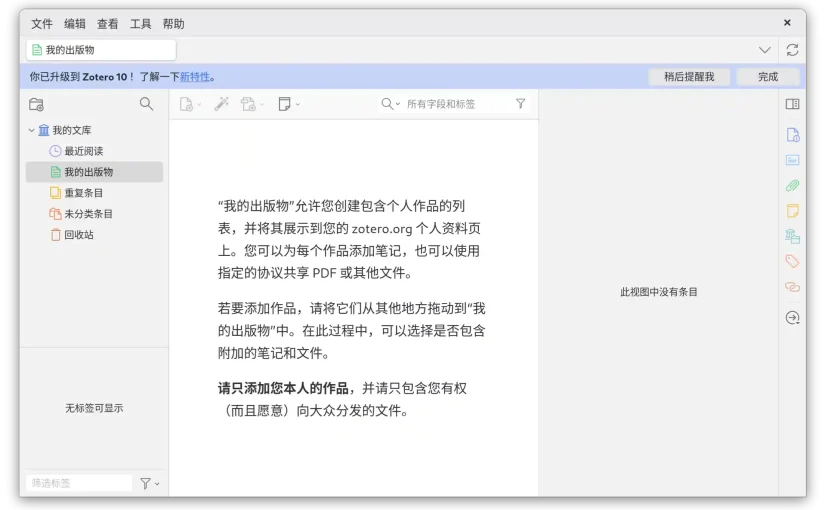Toggle the item pane layout icon

tap(792, 104)
